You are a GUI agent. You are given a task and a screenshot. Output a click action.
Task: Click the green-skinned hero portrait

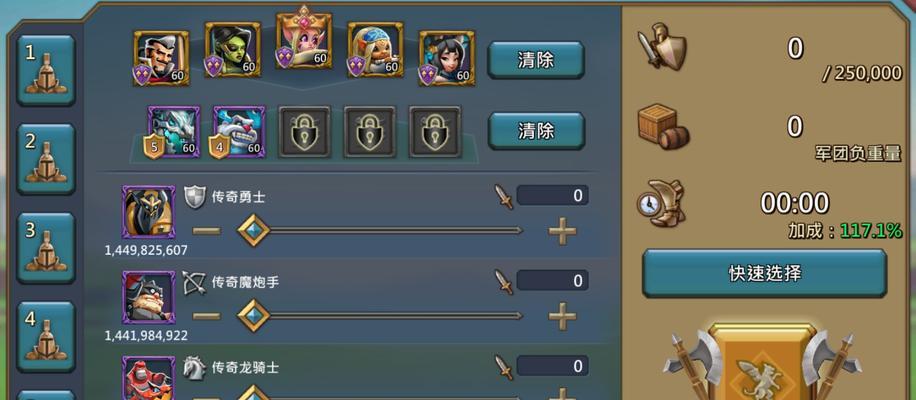coord(233,50)
